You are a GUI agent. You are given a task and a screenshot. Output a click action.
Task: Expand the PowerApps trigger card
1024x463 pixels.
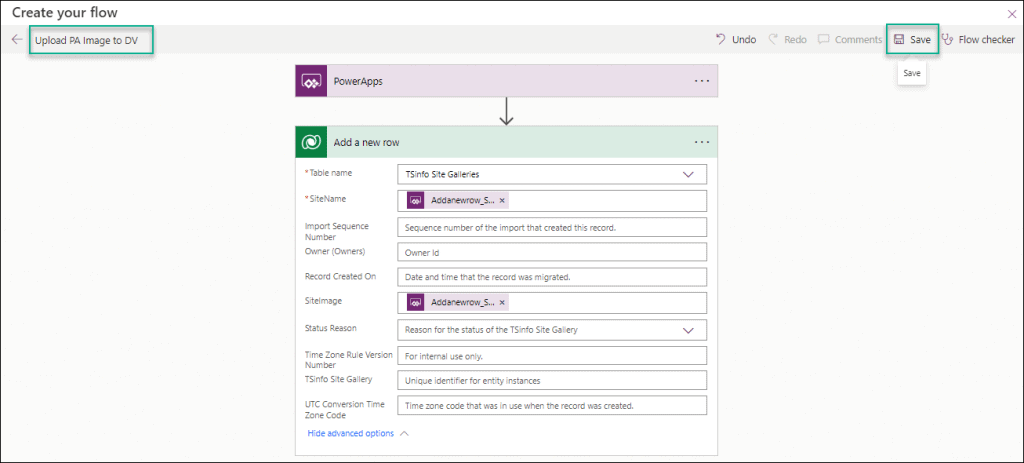pyautogui.click(x=506, y=81)
